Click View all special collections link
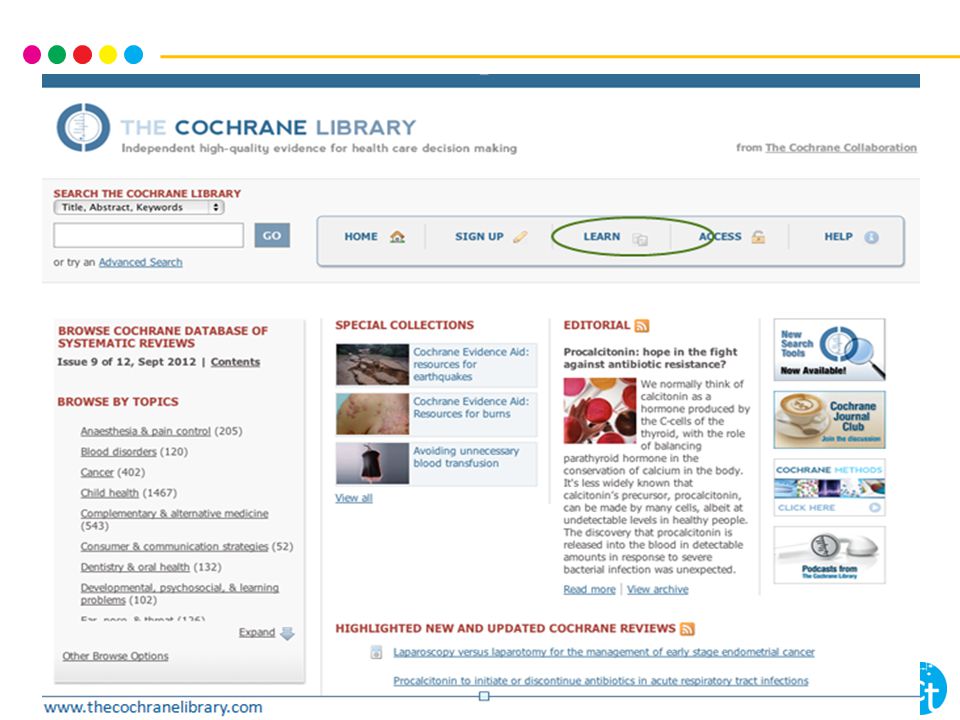This screenshot has width=960, height=720. click(354, 498)
